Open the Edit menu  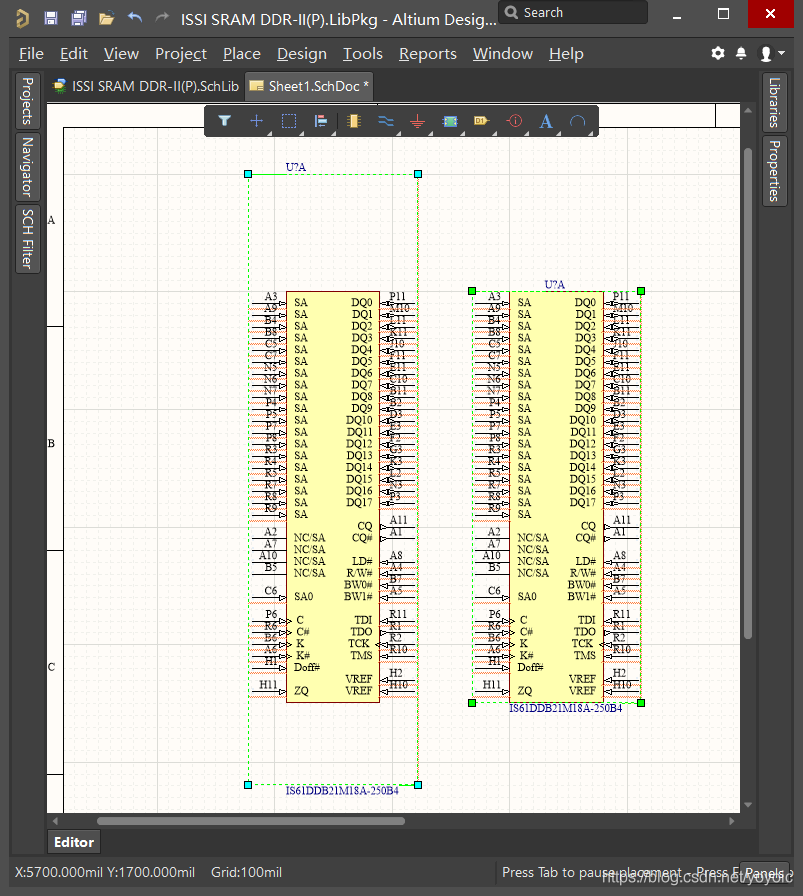click(74, 54)
